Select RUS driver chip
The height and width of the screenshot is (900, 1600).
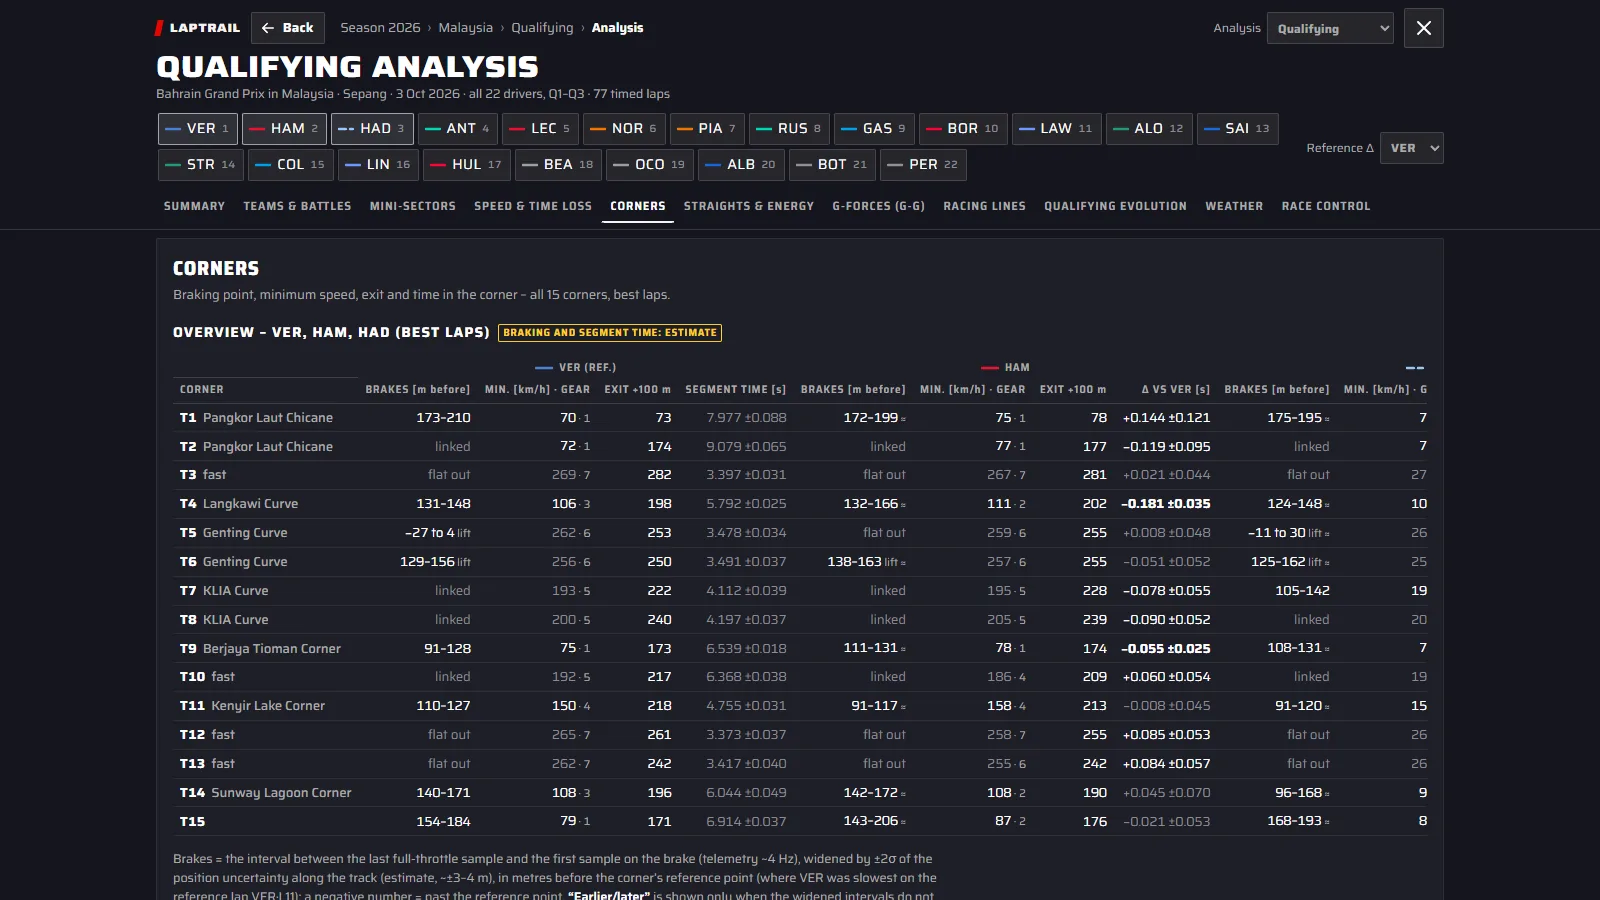tap(789, 129)
